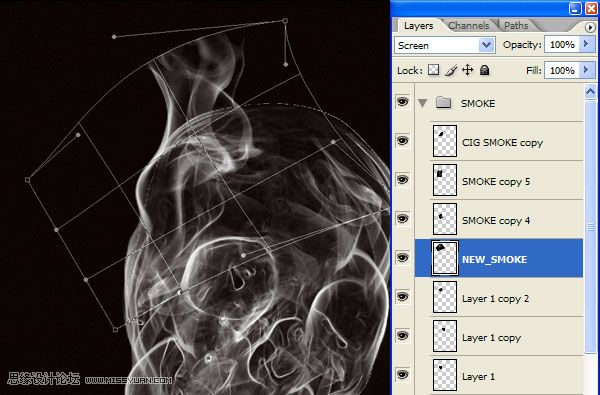Open the Fill slider arrow
This screenshot has height=395, width=600.
click(586, 70)
